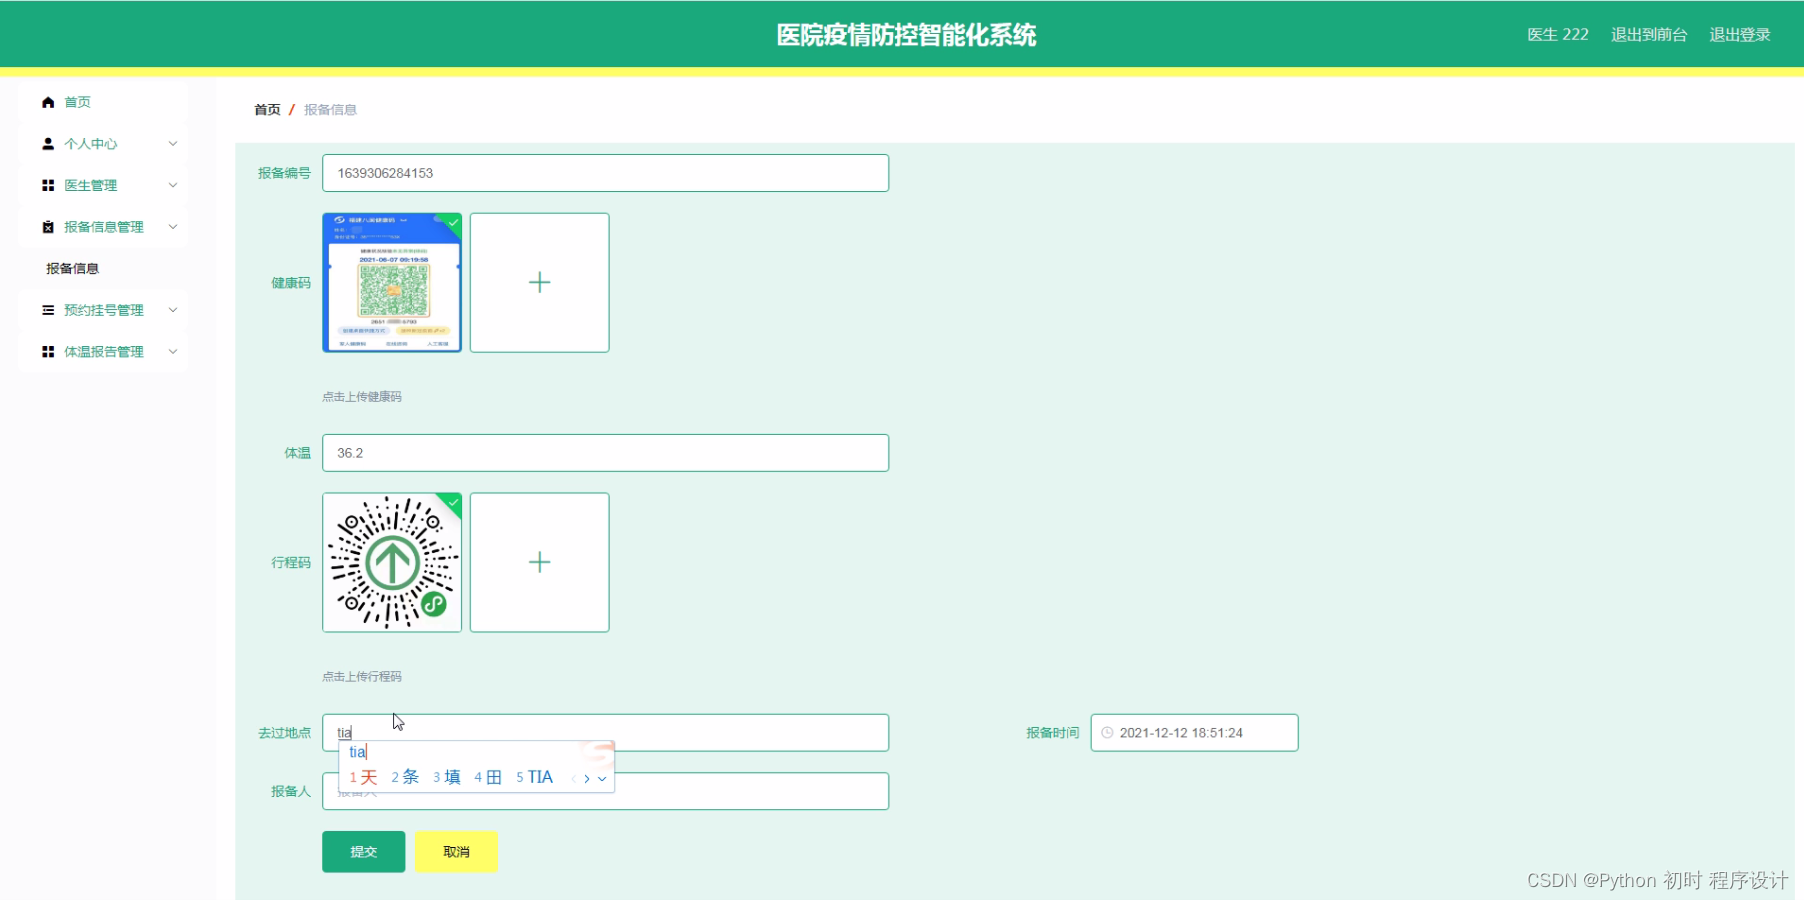
Task: Click the green 提交 button
Action: point(364,852)
